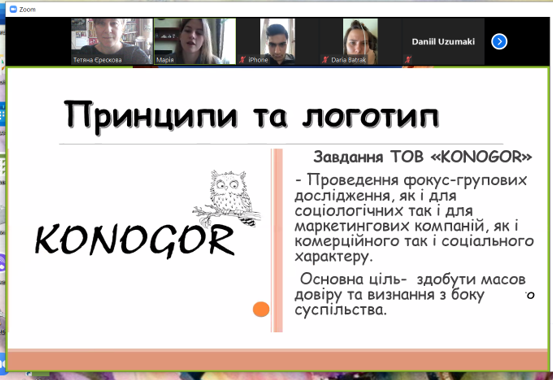
Task: Click Daniil Uzumaki's muted microphone icon
Action: [x=408, y=60]
